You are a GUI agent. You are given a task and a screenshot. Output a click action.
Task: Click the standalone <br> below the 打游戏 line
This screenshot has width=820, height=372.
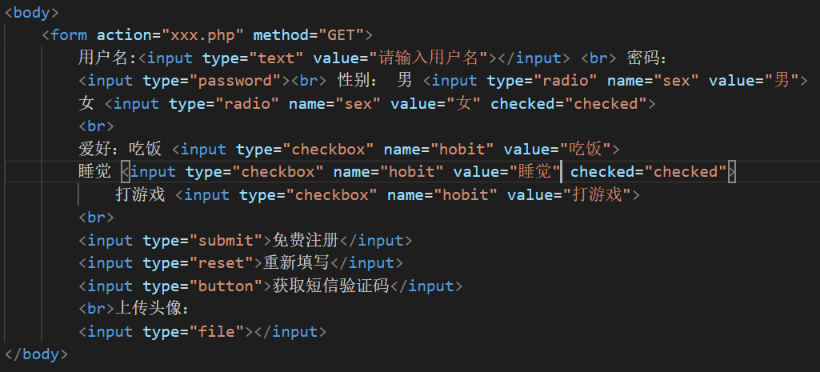96,218
